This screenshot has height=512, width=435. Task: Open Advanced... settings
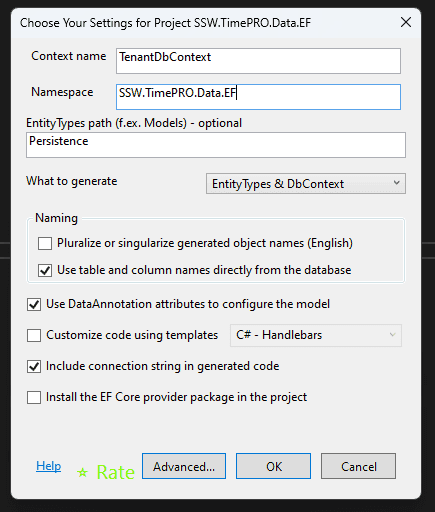pos(184,466)
